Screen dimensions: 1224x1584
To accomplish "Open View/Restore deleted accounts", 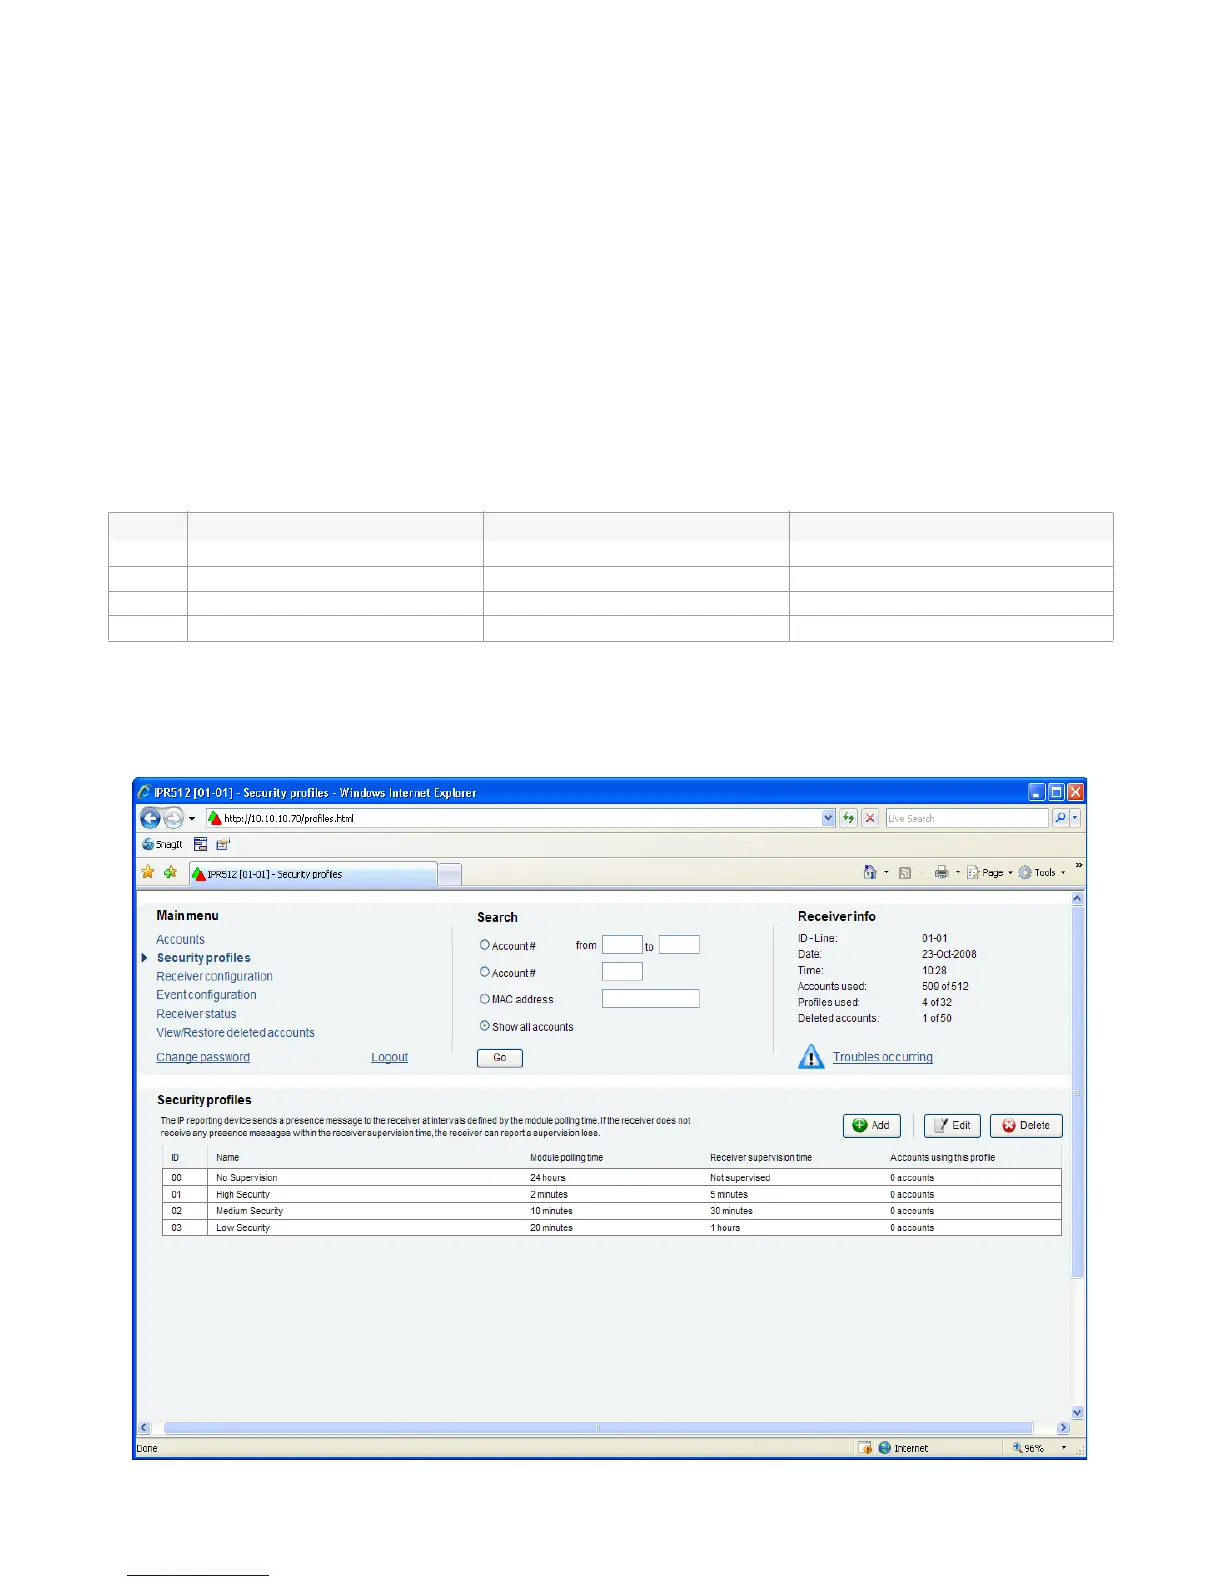I will click(x=235, y=1033).
